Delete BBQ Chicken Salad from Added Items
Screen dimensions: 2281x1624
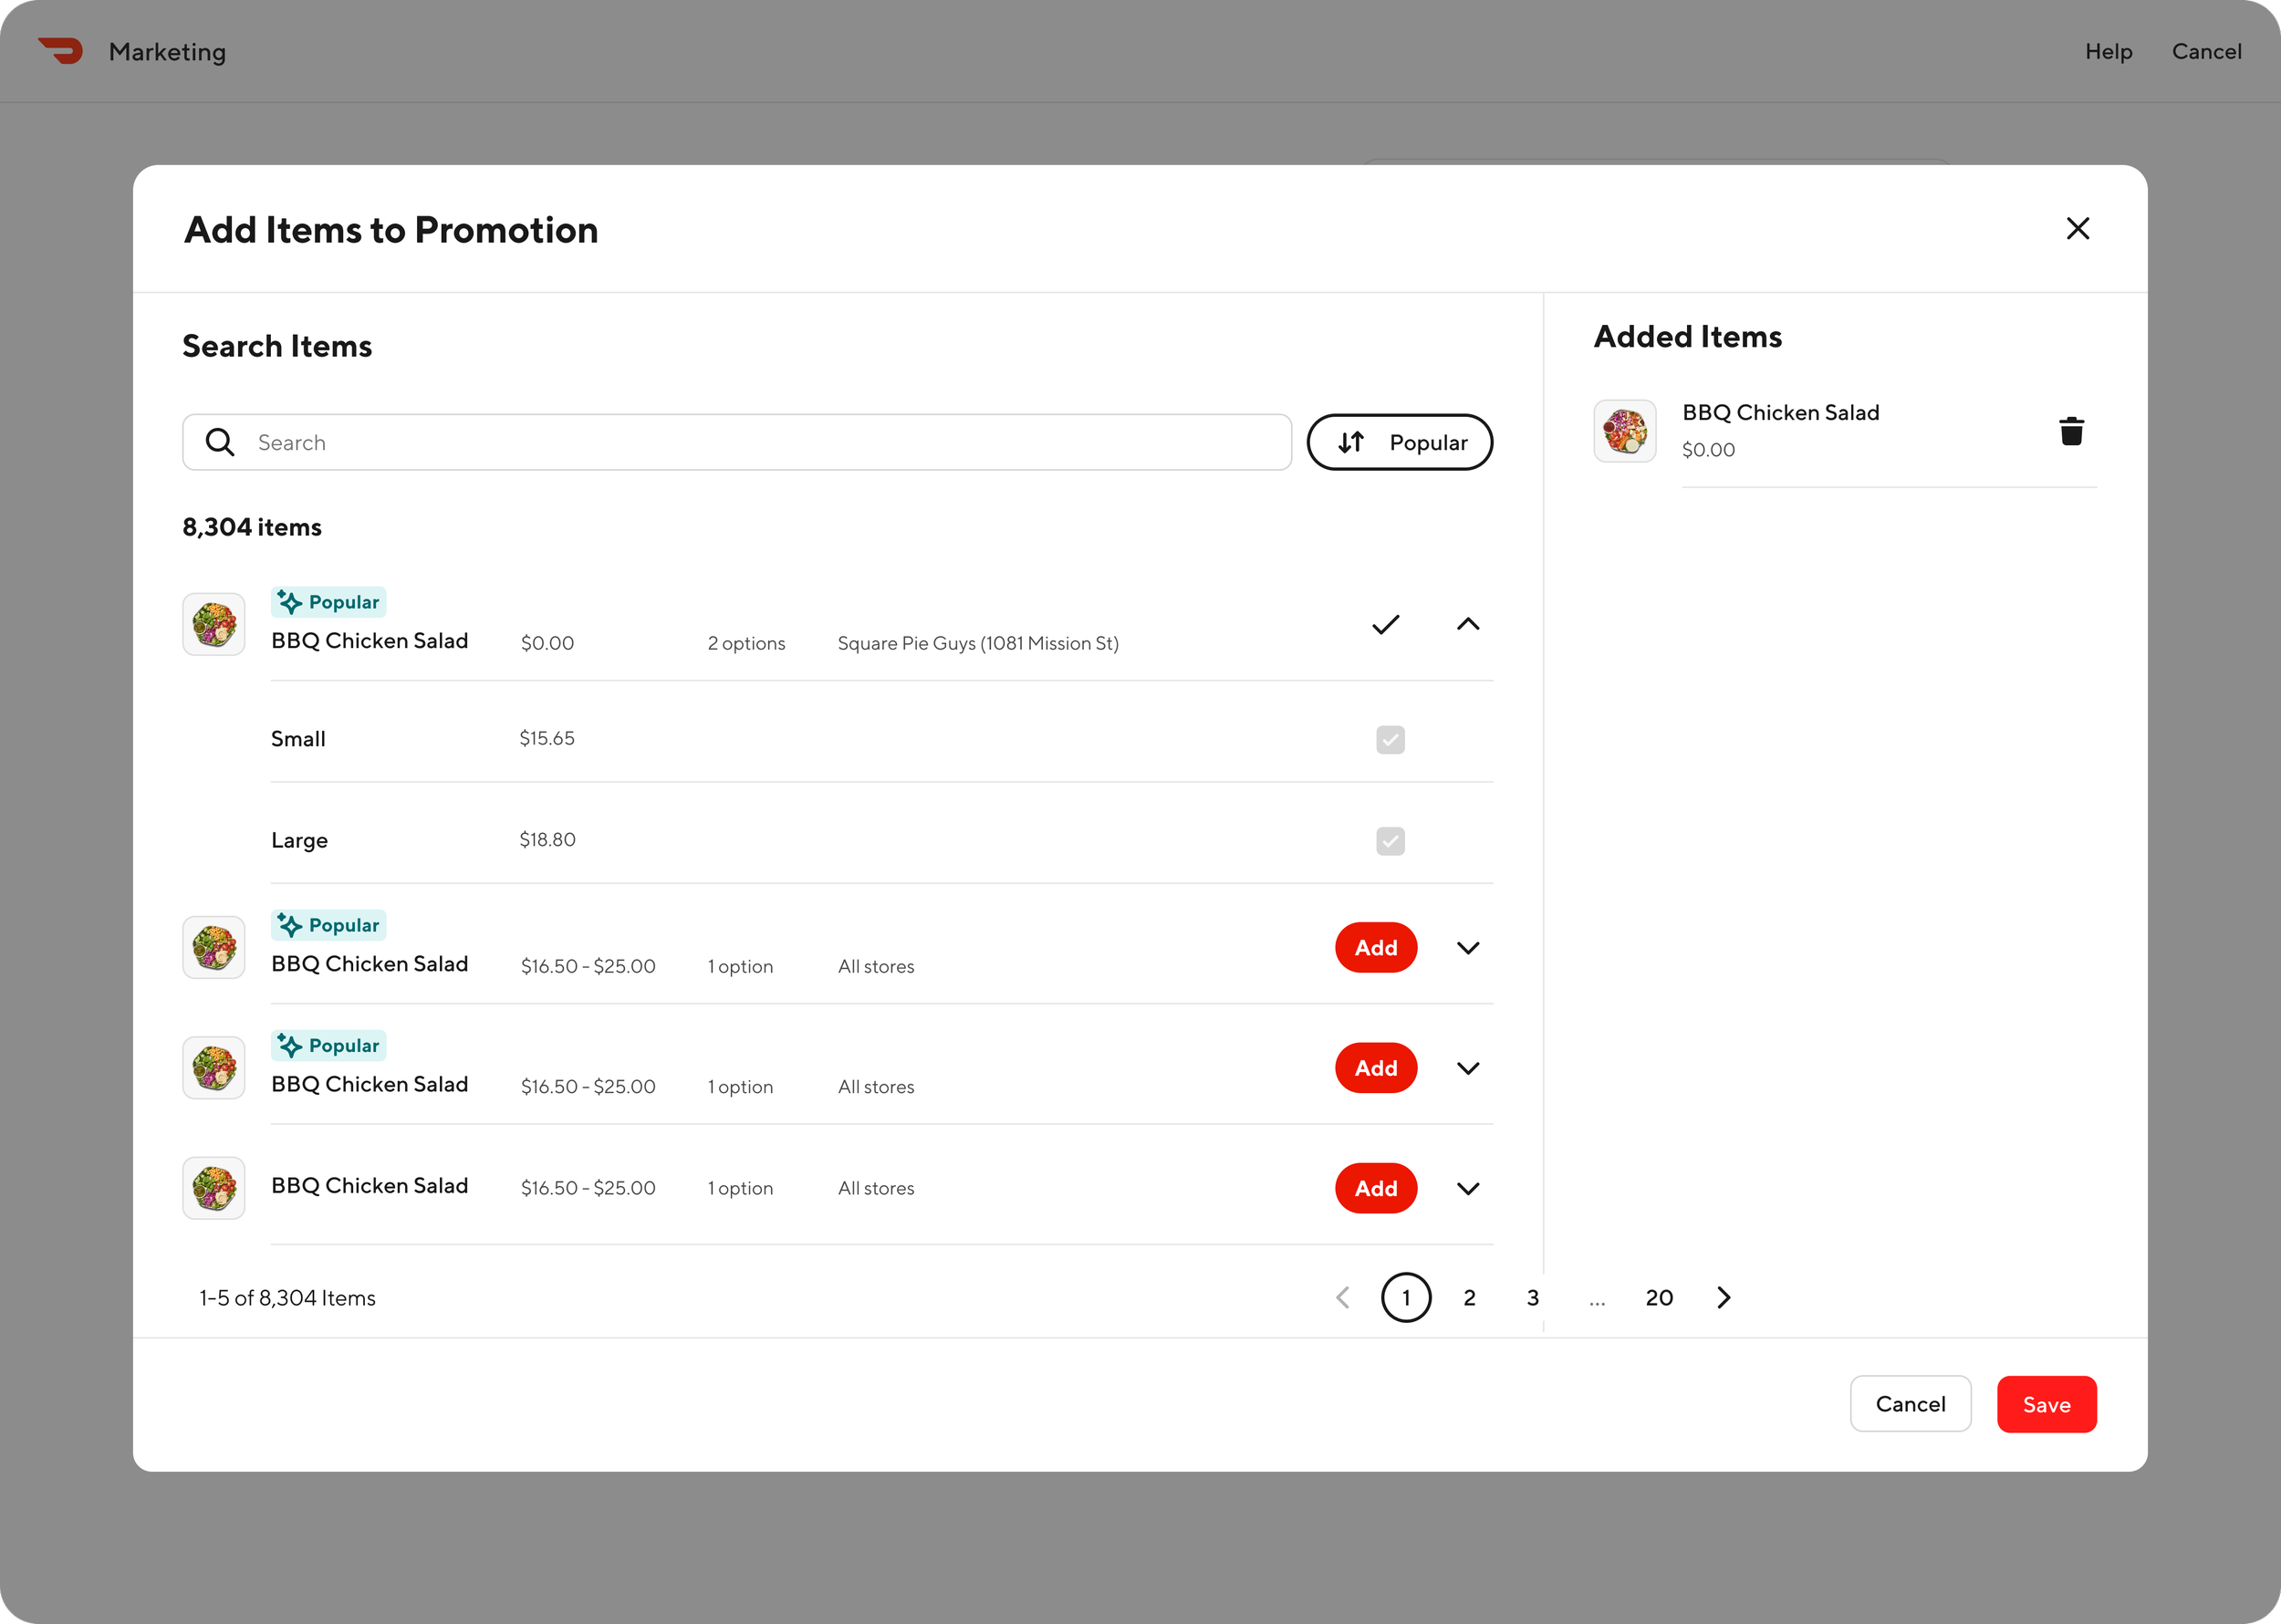point(2071,431)
